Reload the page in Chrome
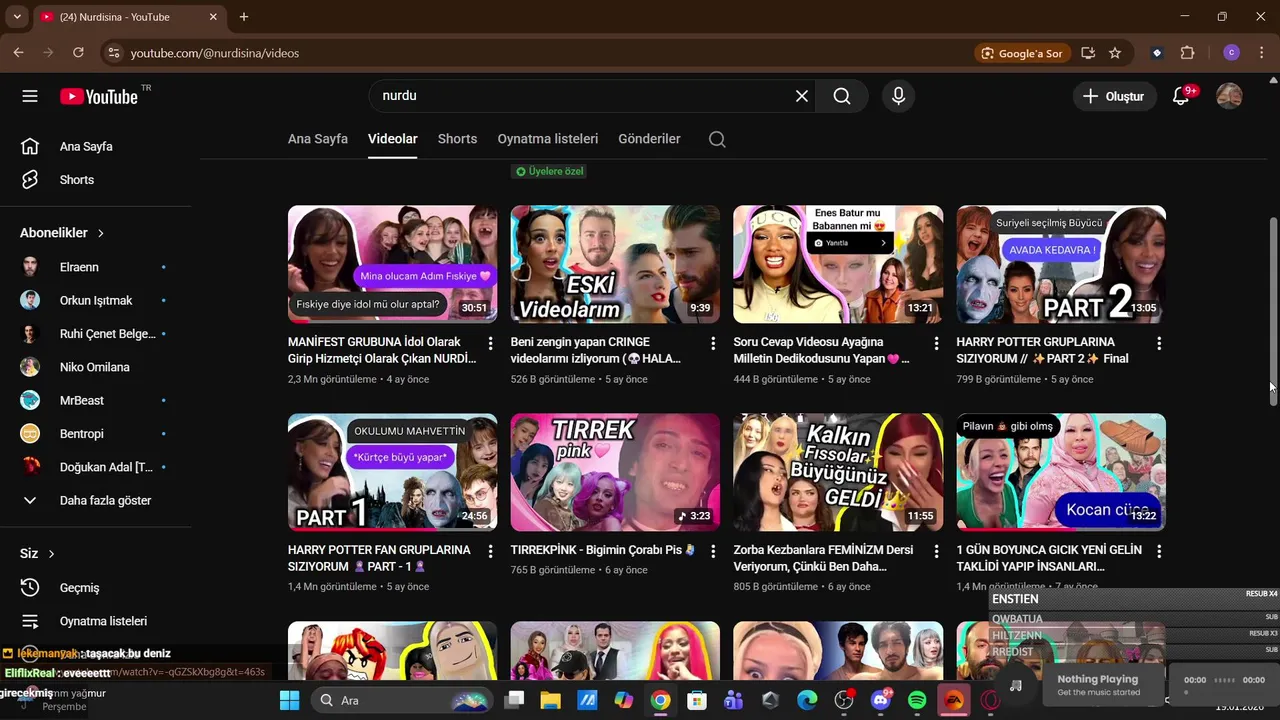Viewport: 1280px width, 720px height. [x=78, y=53]
